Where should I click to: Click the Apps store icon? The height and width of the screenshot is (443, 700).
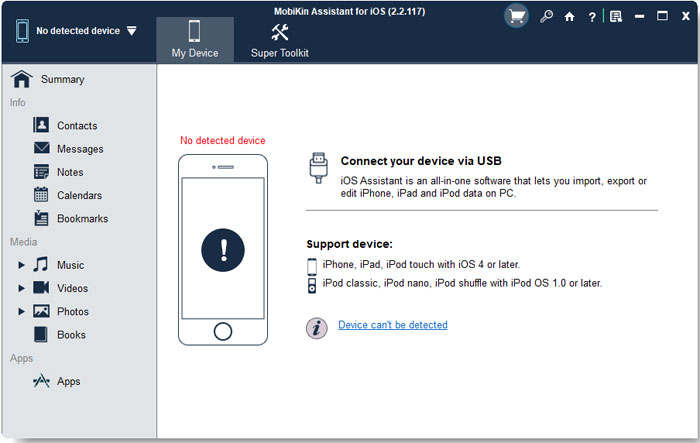pyautogui.click(x=41, y=380)
